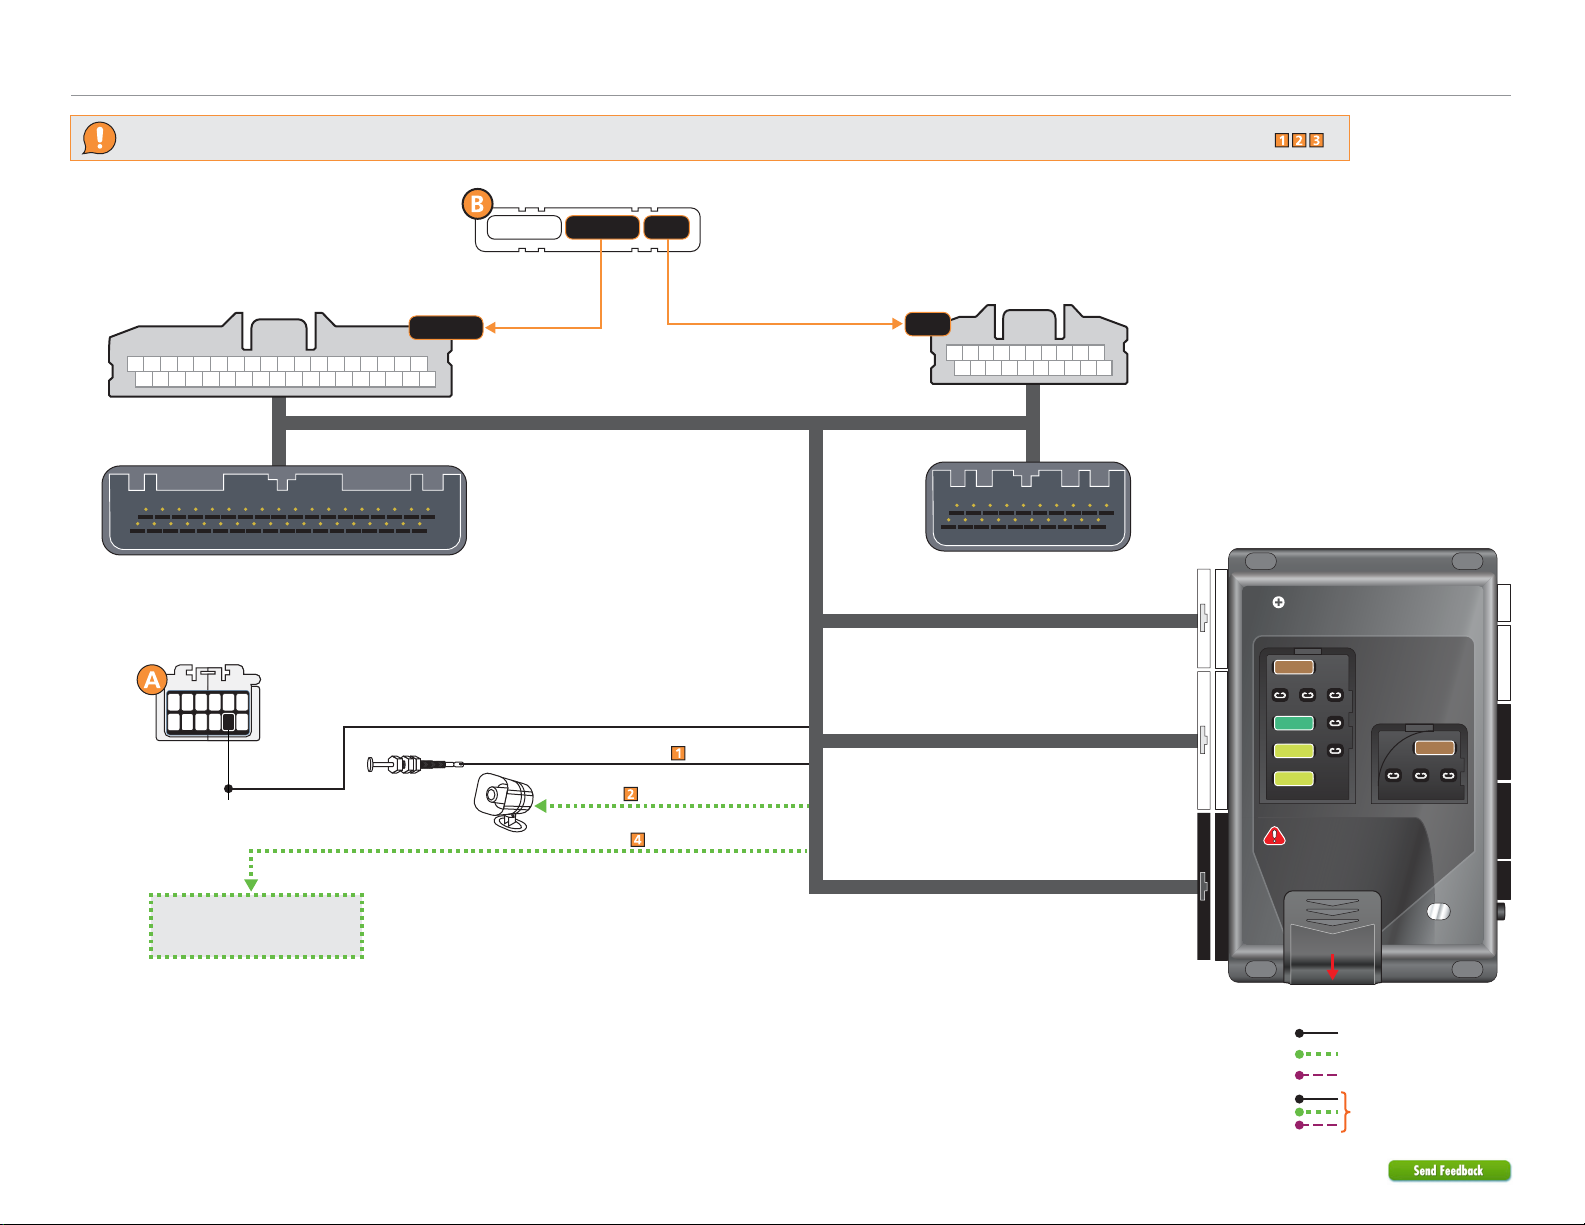
Task: Click the red down arrow on module latch
Action: 1332,966
